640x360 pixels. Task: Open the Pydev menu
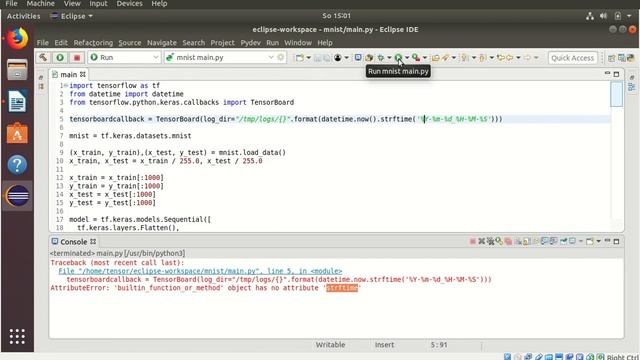(250, 42)
